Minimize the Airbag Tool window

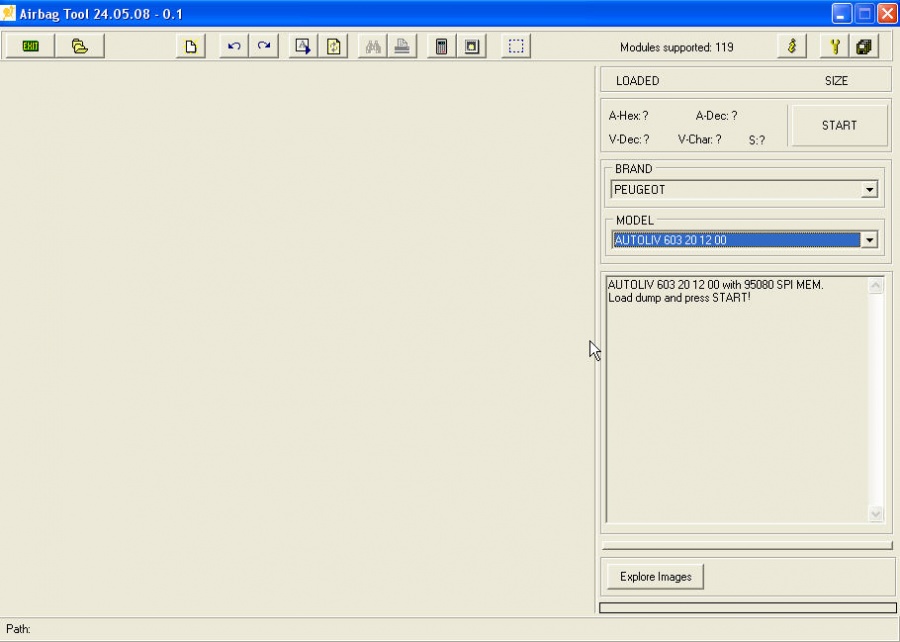pos(841,13)
